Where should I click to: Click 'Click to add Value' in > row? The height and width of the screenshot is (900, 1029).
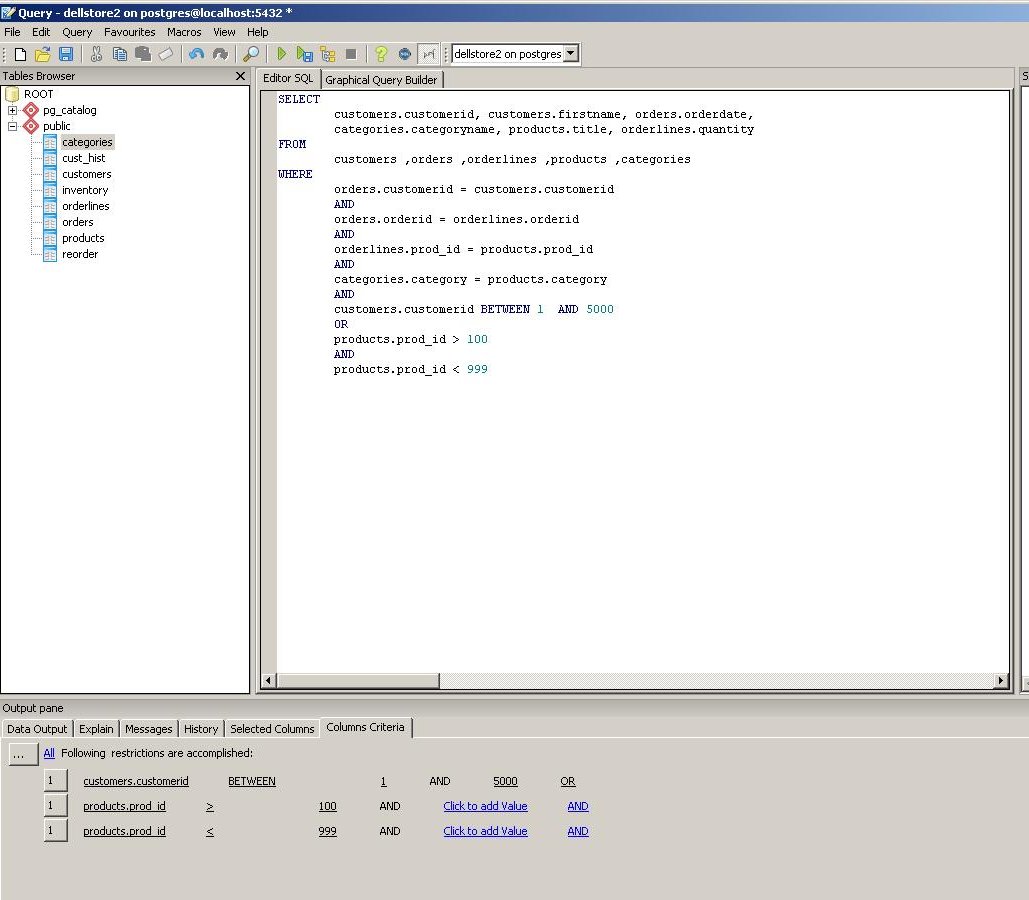pyautogui.click(x=486, y=806)
